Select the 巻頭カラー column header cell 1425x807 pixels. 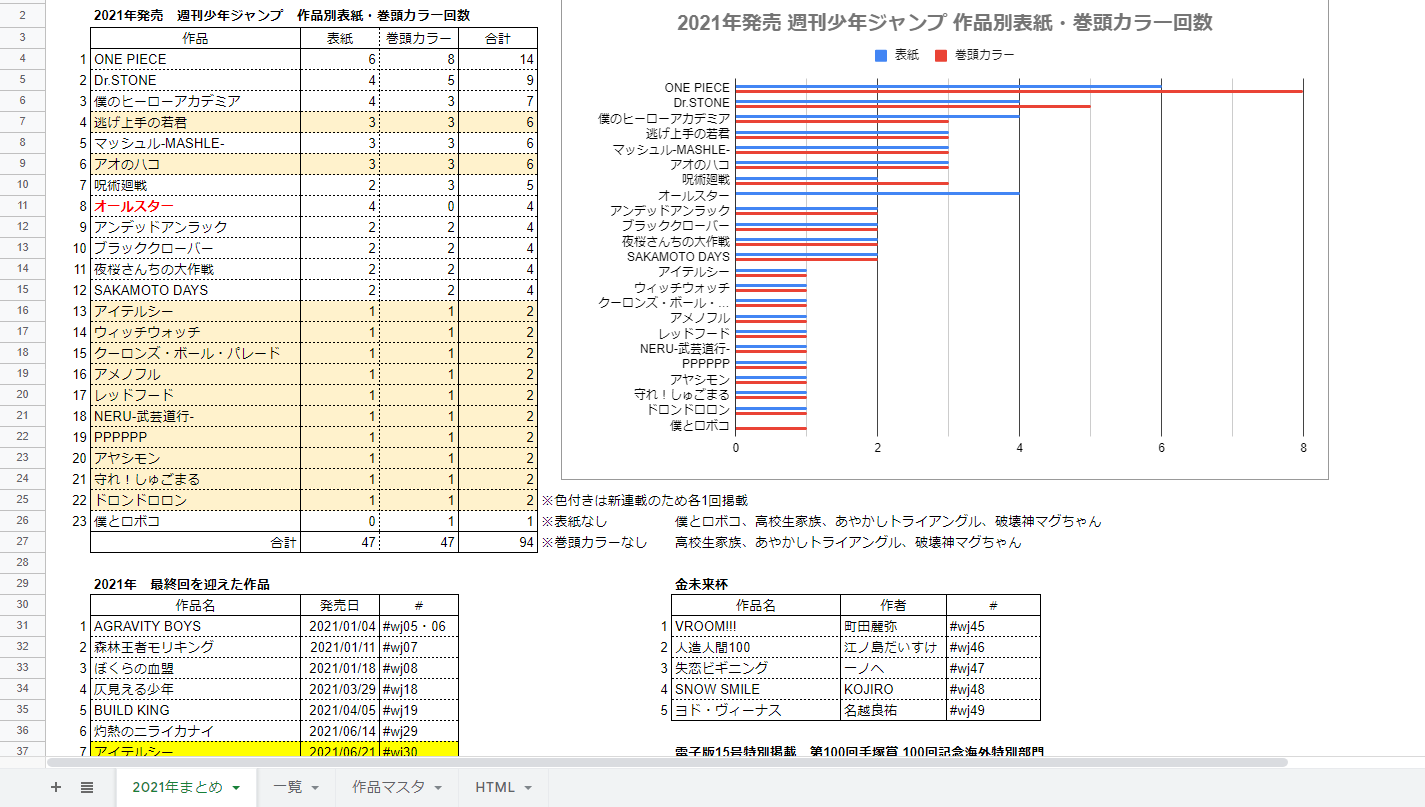pos(419,38)
